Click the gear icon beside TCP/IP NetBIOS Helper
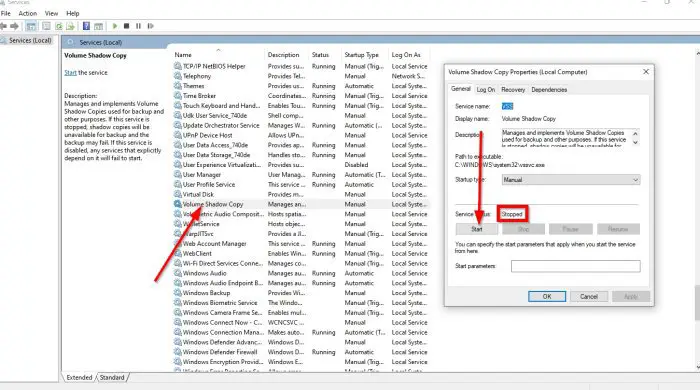The image size is (700, 390). (178, 66)
